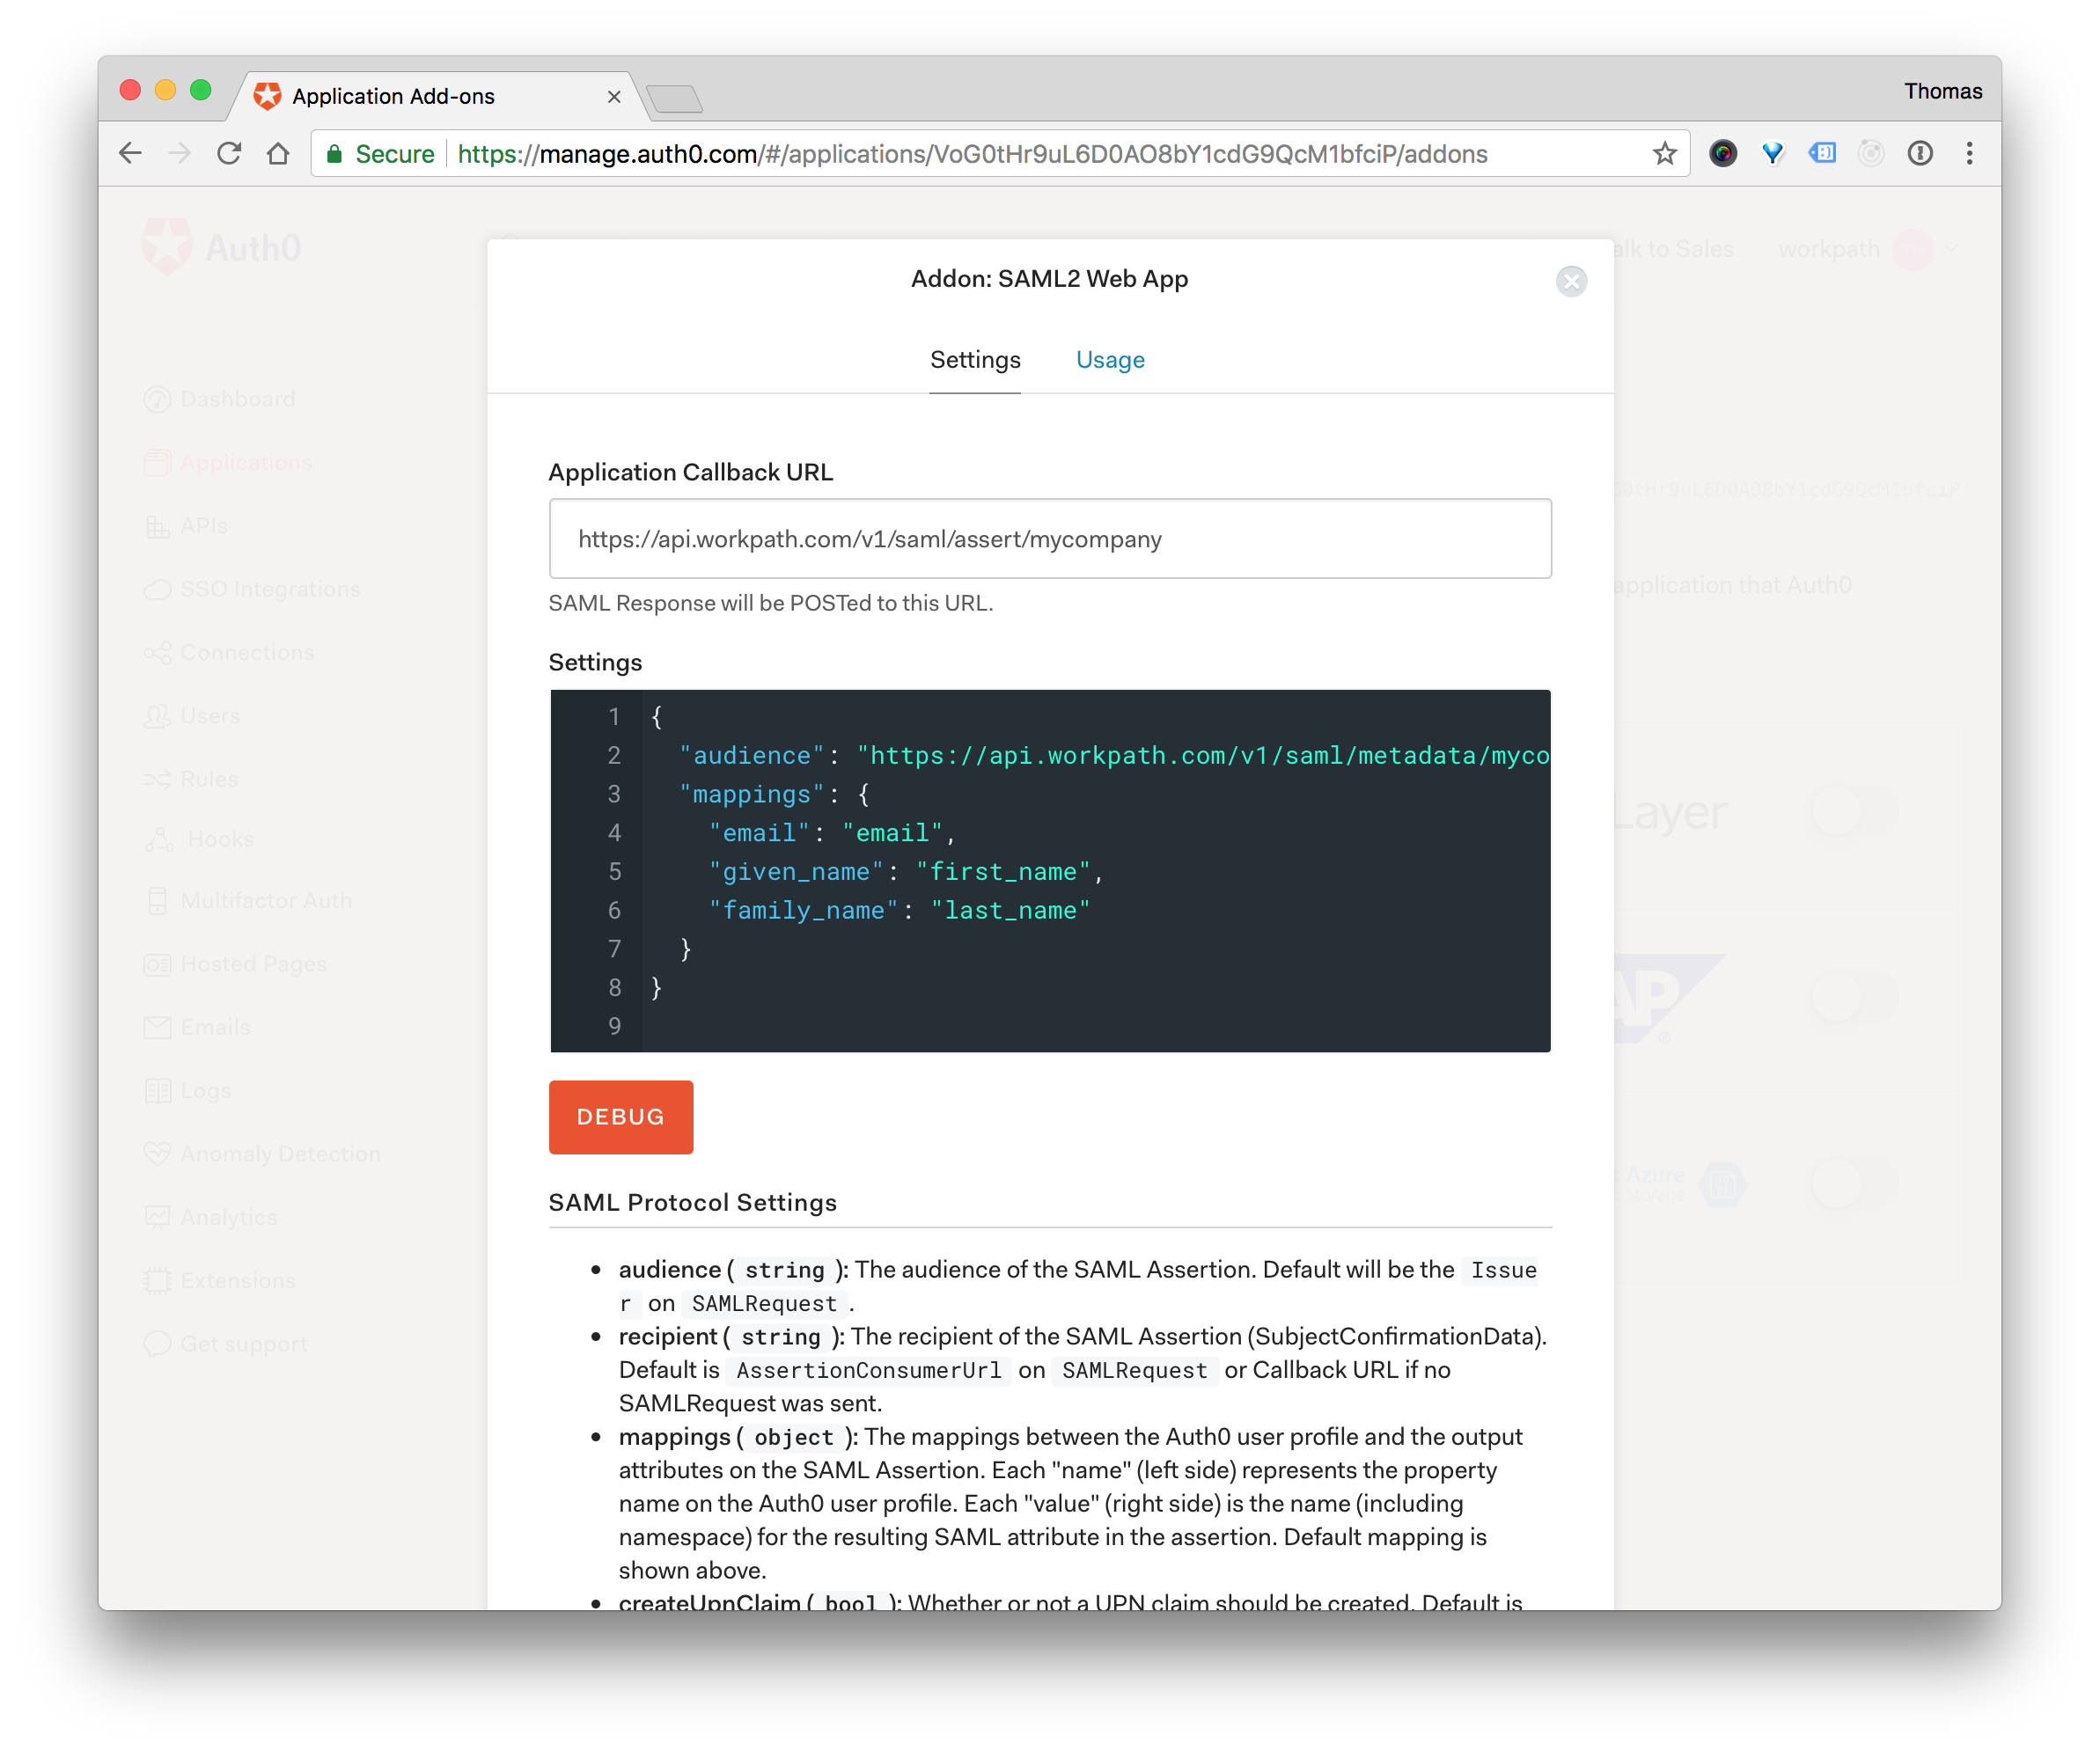Bookmark this page with the star icon

pos(1664,153)
